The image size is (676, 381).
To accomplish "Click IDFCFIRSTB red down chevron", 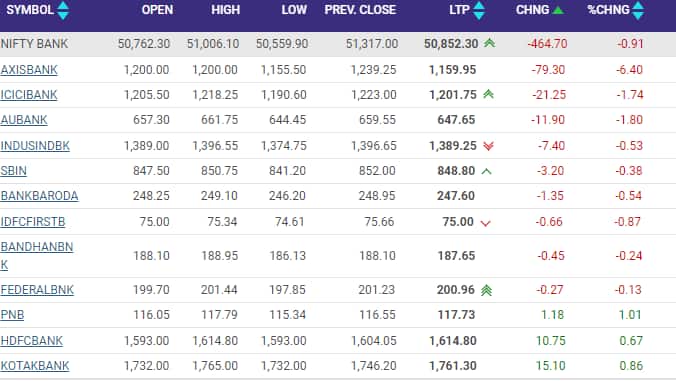I will 485,223.
